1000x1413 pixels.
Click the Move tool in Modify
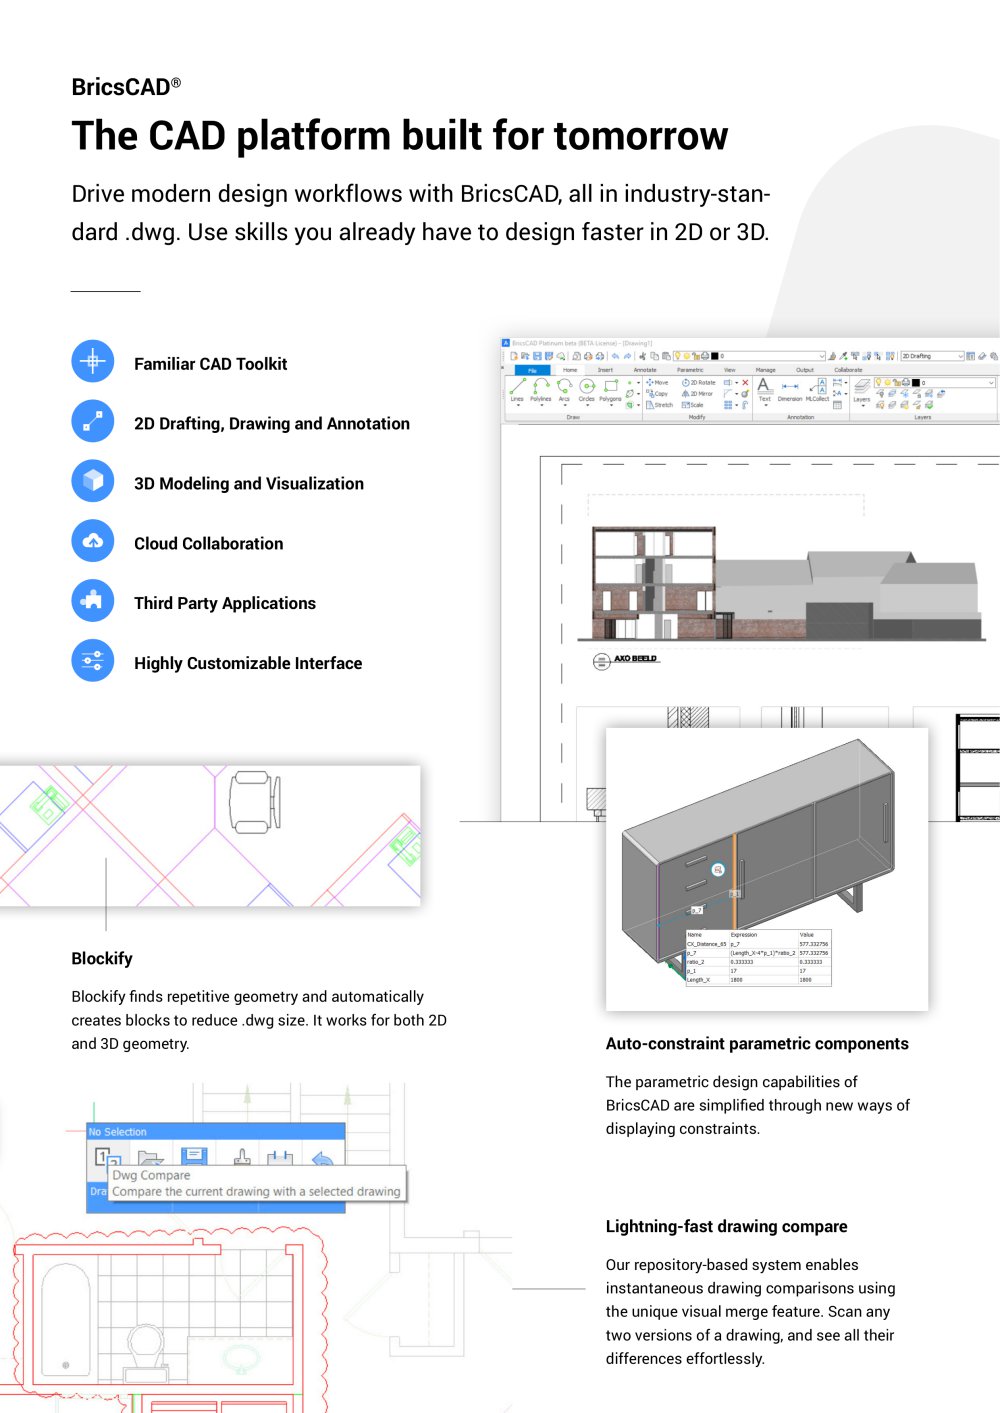657,382
